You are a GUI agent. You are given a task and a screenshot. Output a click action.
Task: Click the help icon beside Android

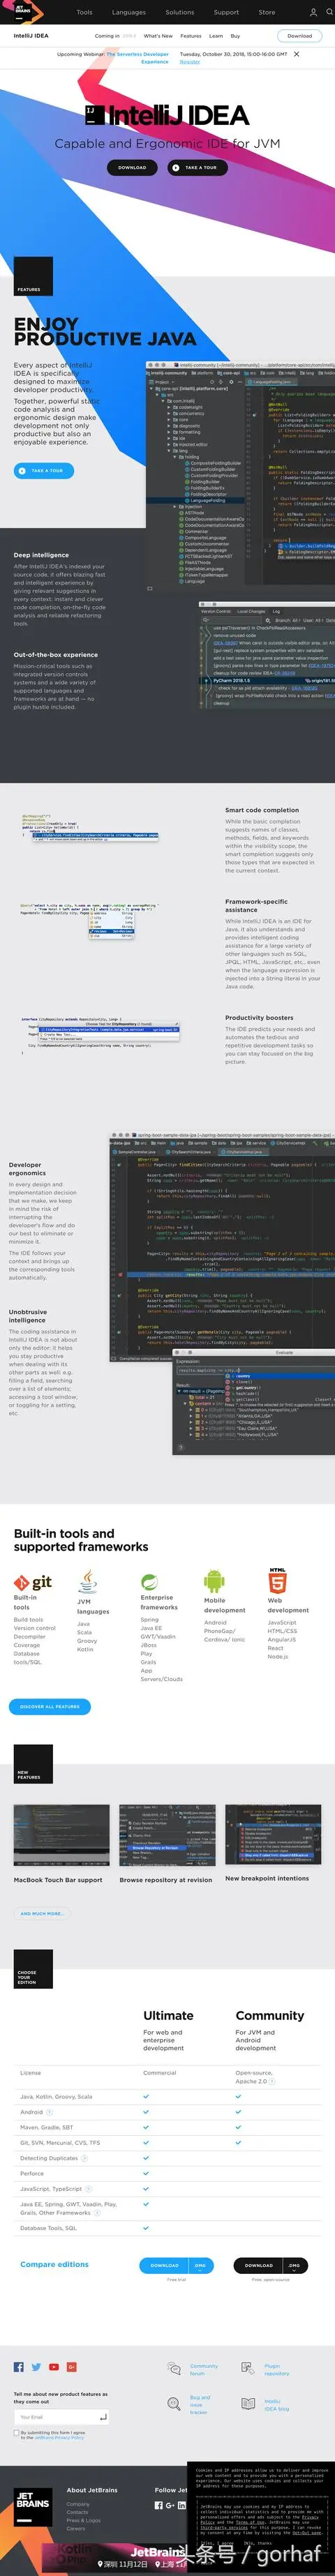50,2111
